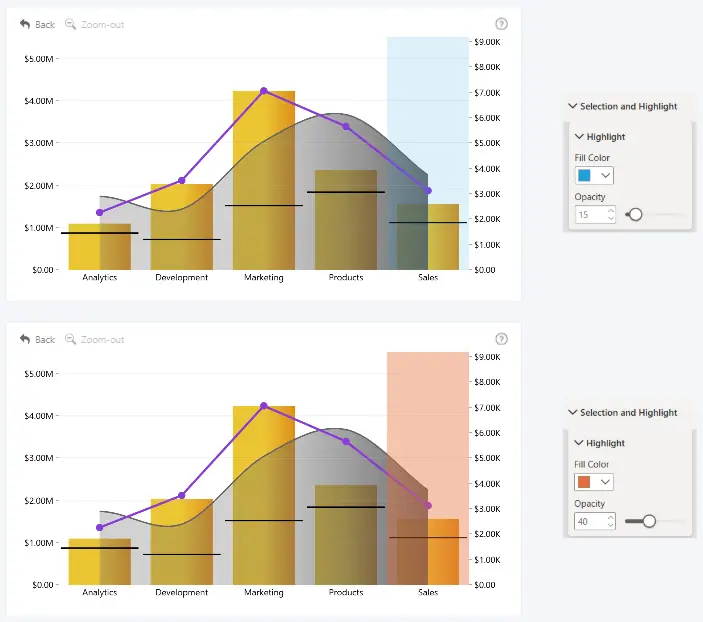The image size is (703, 622).
Task: Click the Back label in the top chart
Action: [x=45, y=25]
